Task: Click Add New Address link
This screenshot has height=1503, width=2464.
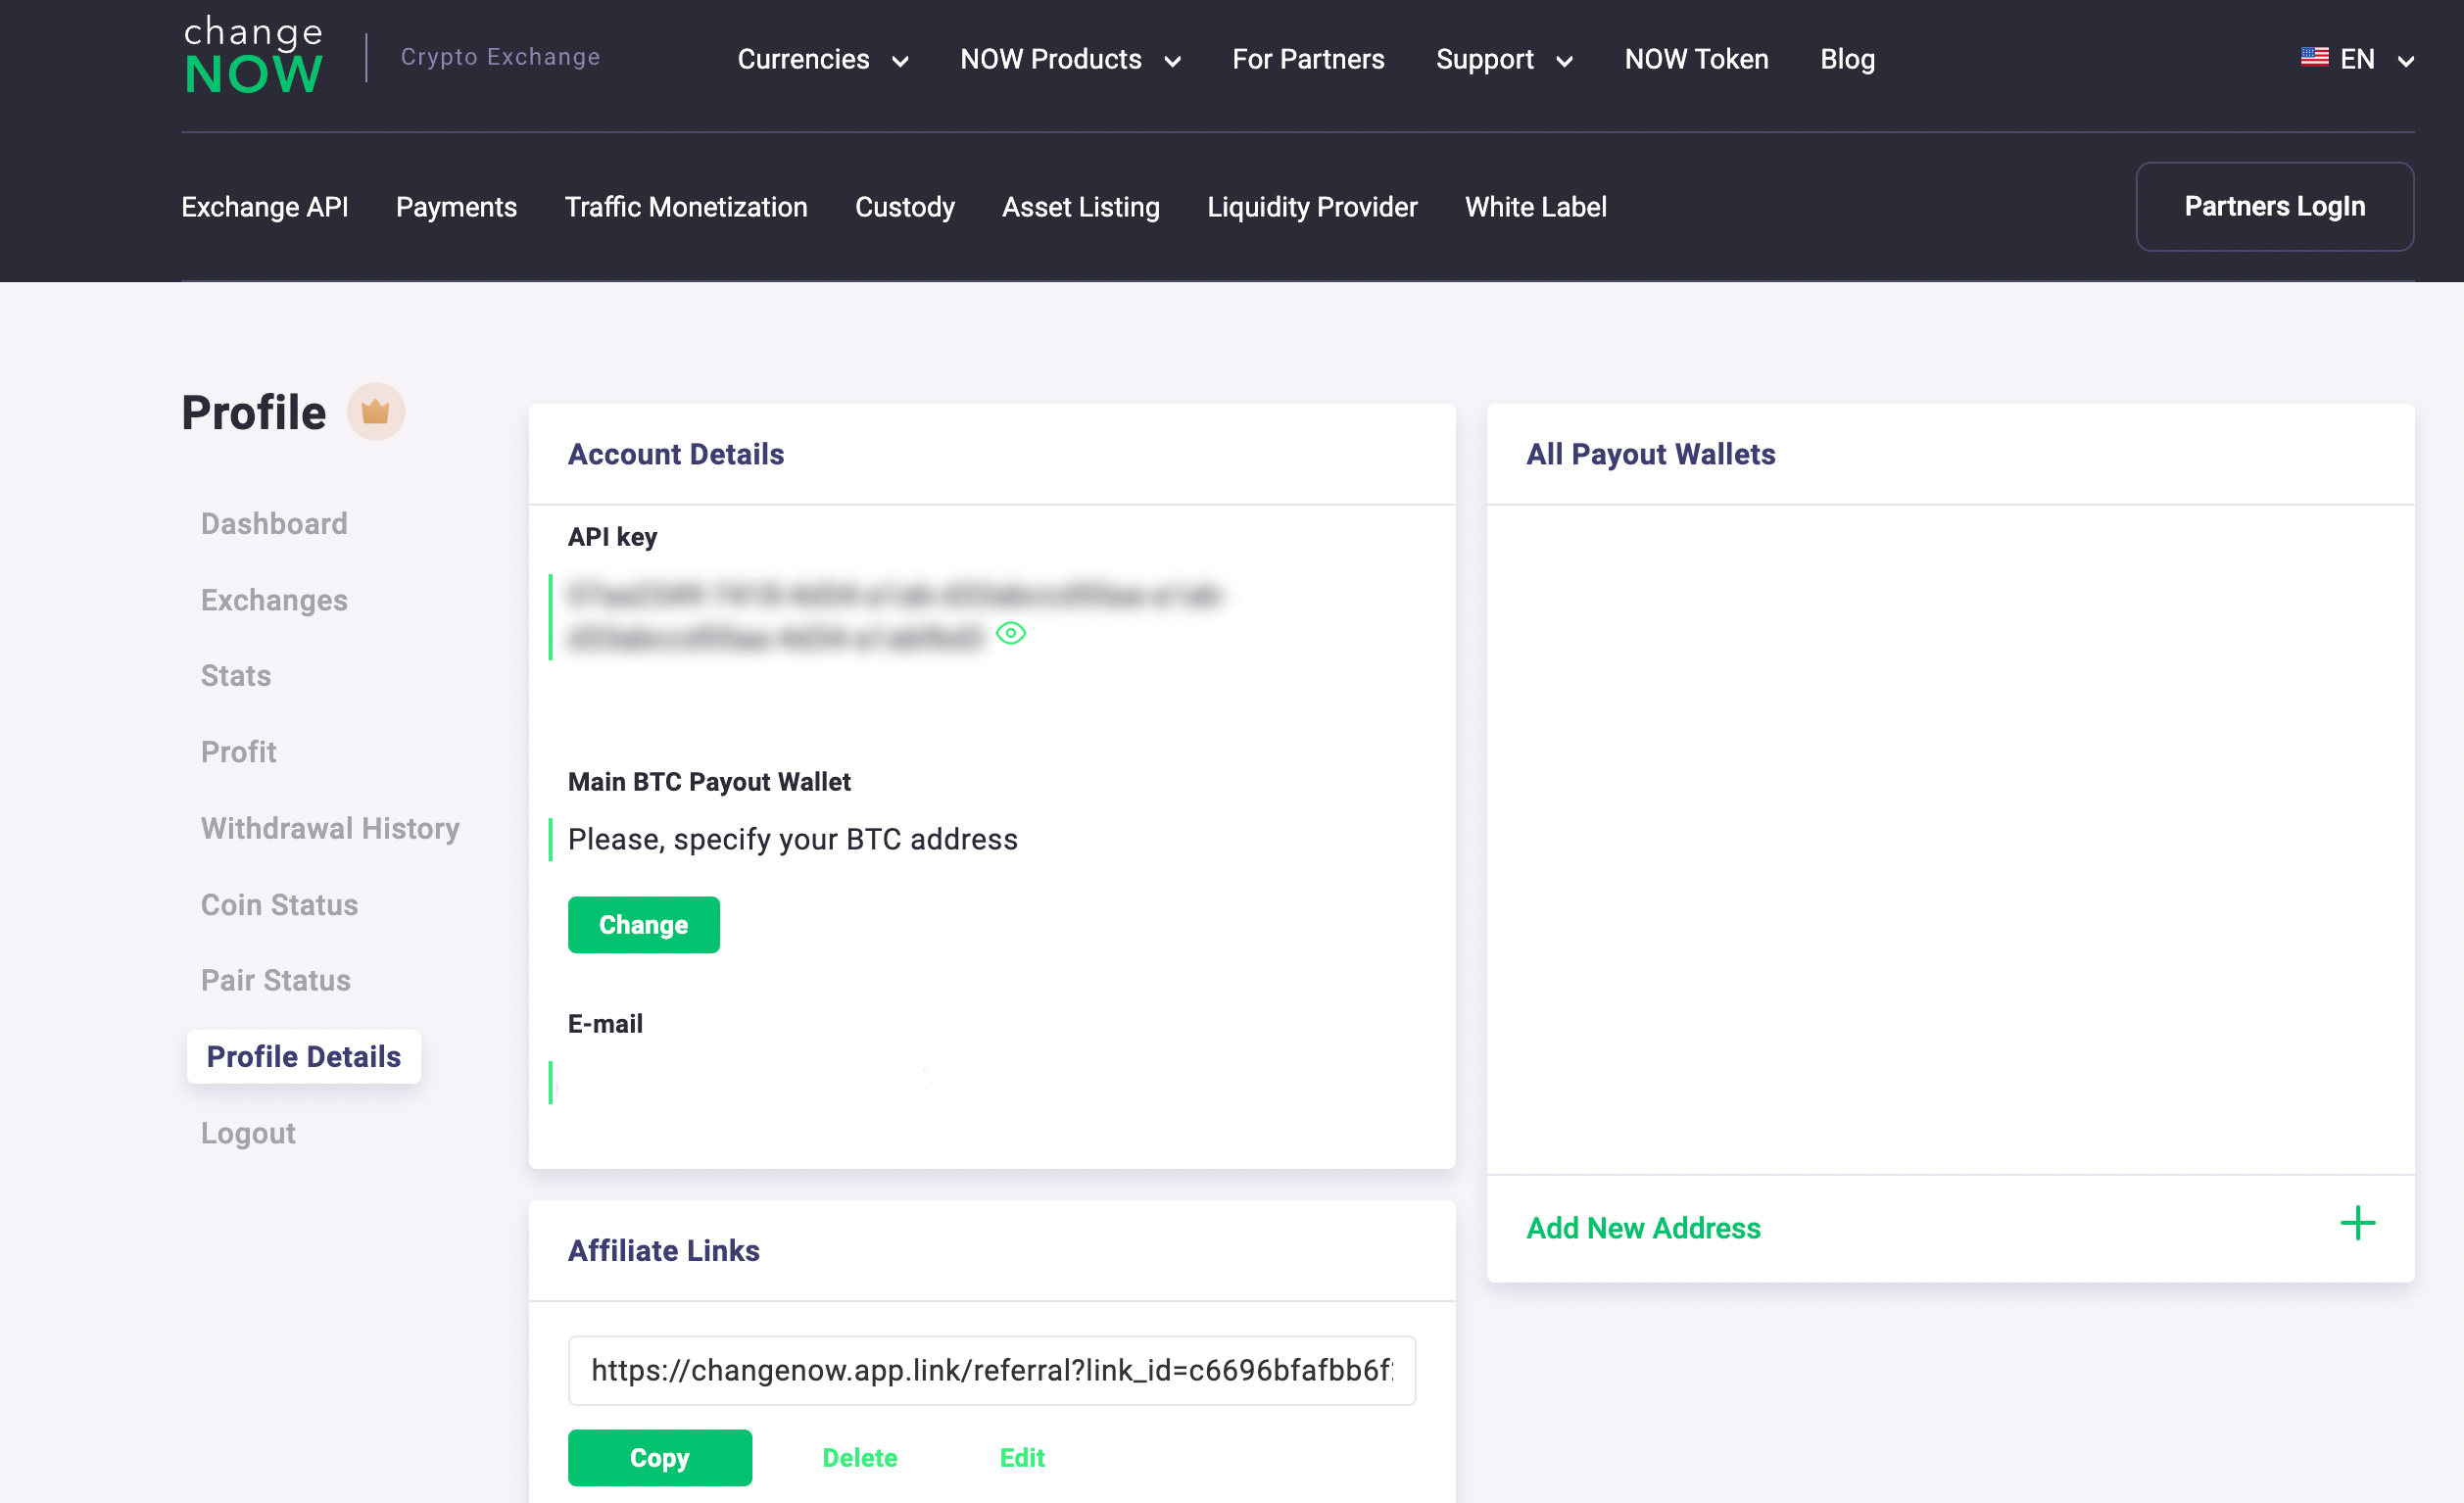Action: tap(1643, 1228)
